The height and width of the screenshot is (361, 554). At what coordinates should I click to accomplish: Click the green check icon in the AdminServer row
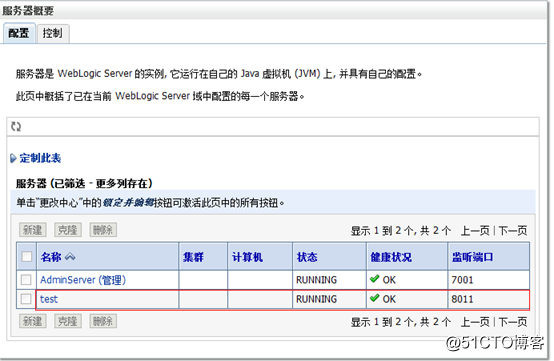coord(375,279)
